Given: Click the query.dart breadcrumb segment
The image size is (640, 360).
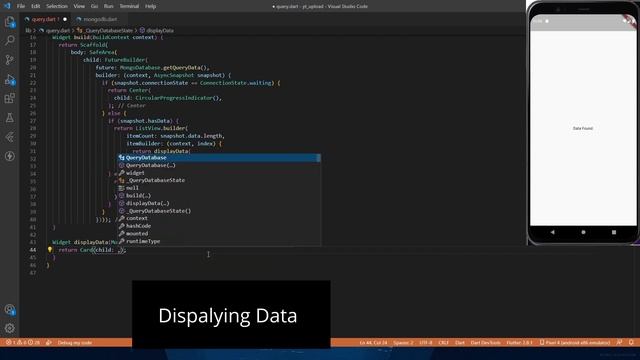Looking at the screenshot, I should coord(58,31).
